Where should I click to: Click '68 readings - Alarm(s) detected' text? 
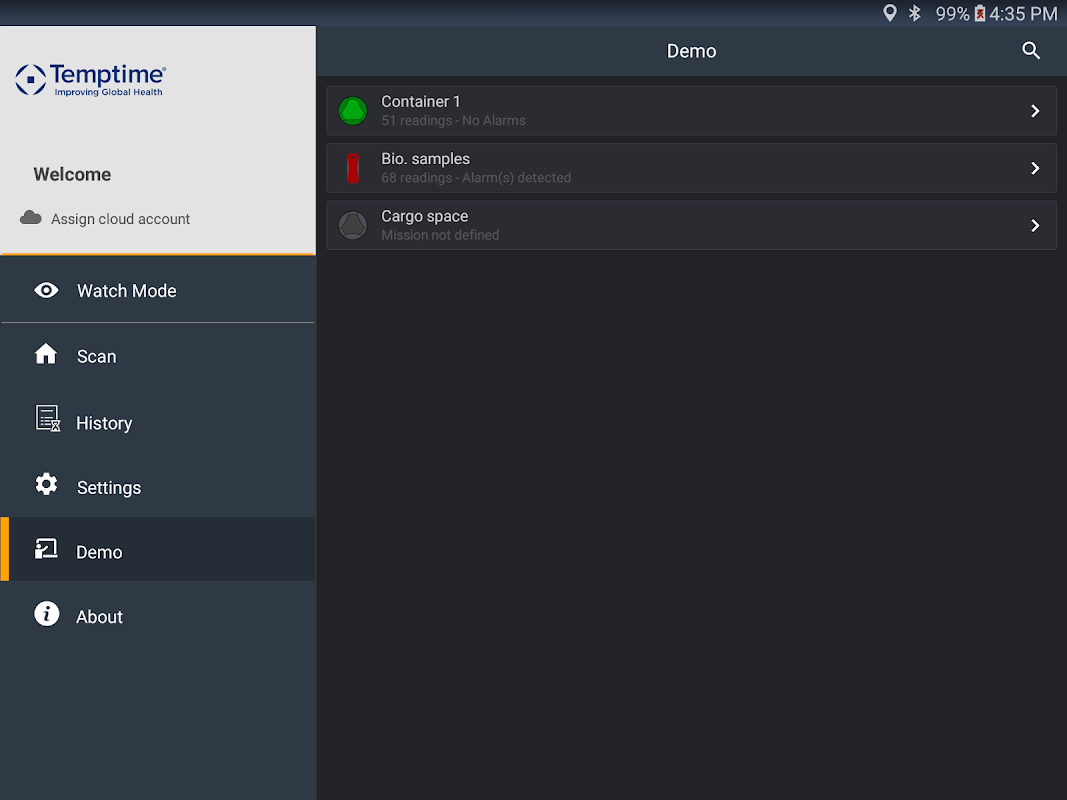coord(476,178)
